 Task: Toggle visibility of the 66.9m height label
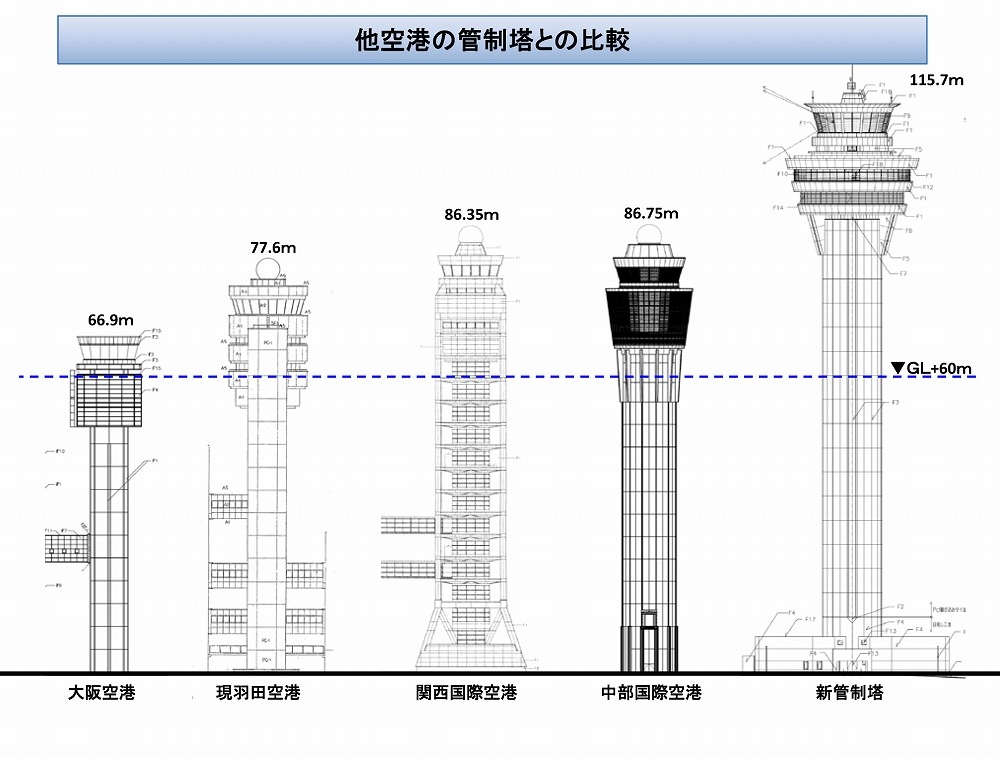pyautogui.click(x=110, y=322)
